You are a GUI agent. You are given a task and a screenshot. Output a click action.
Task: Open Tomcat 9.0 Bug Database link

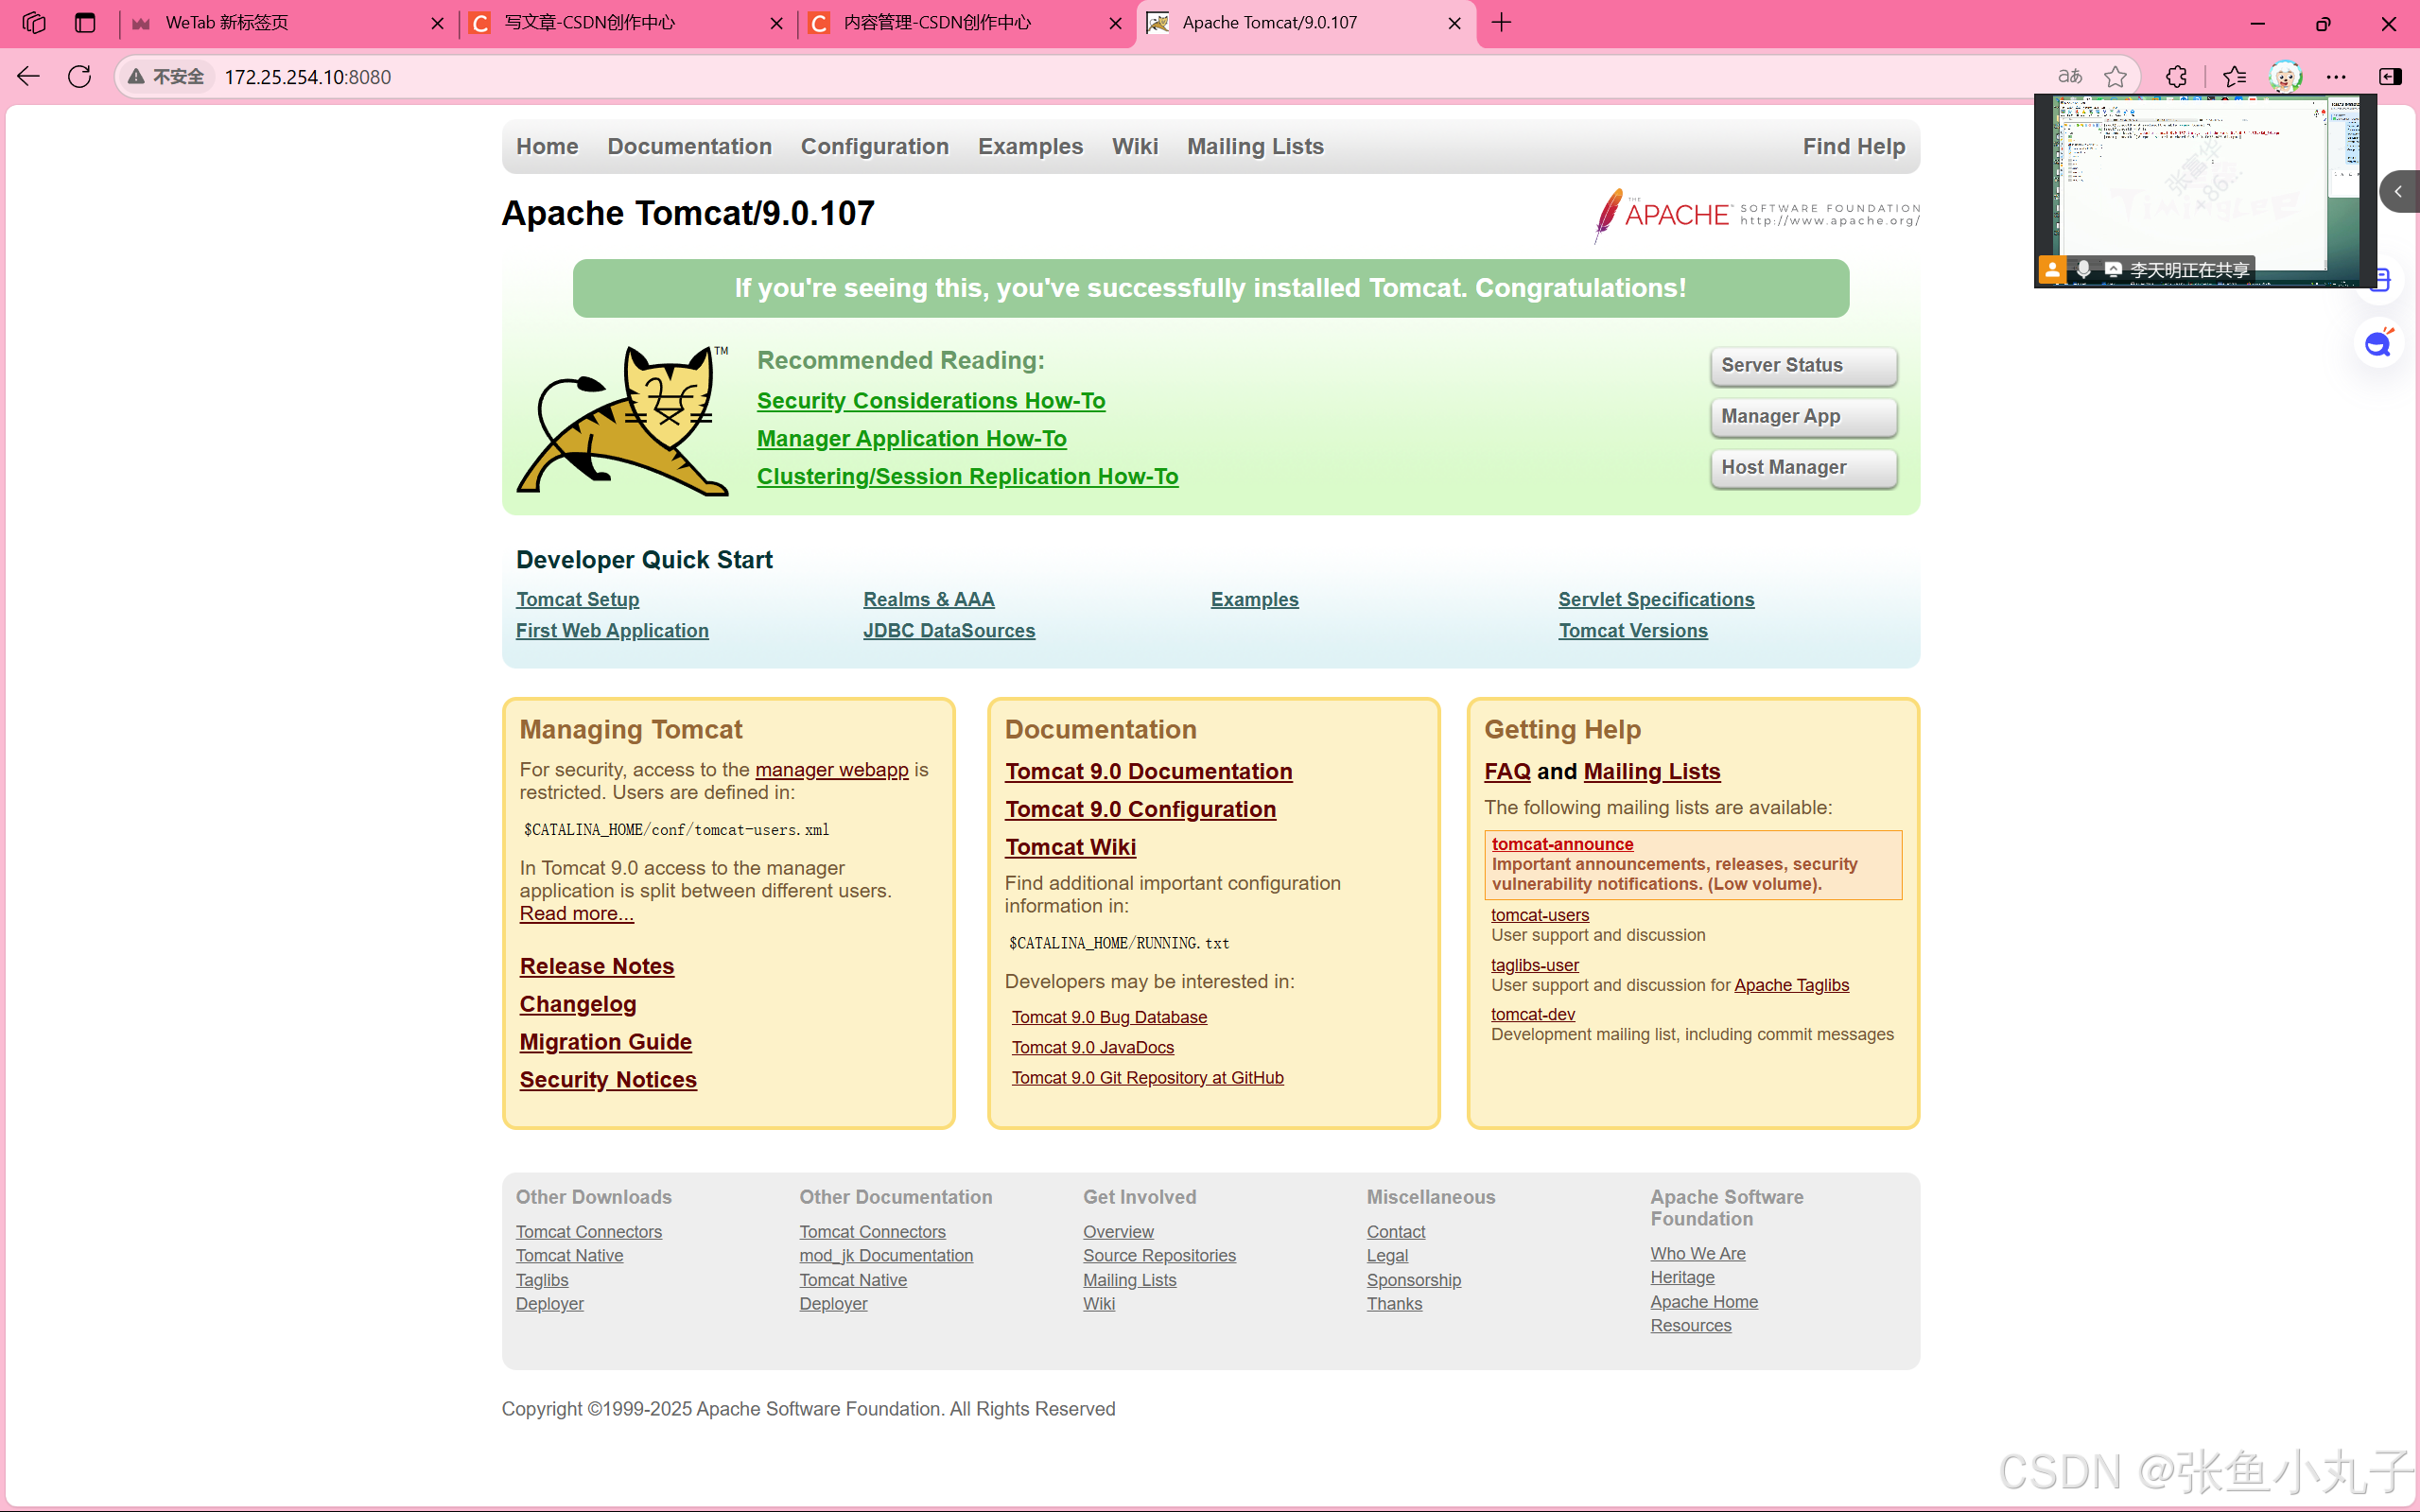coord(1109,1017)
